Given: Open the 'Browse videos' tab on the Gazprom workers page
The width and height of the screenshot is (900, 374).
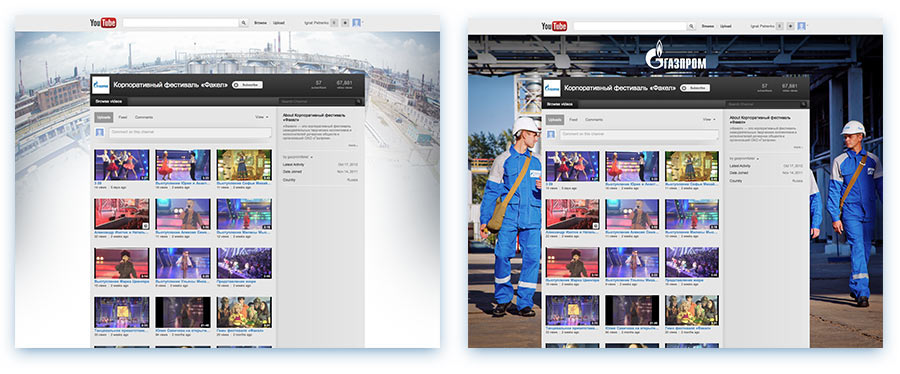Looking at the screenshot, I should click(x=560, y=104).
